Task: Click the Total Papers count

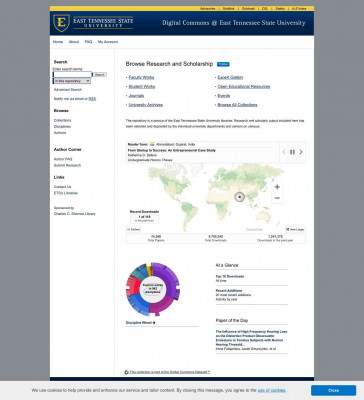Action: click(156, 236)
